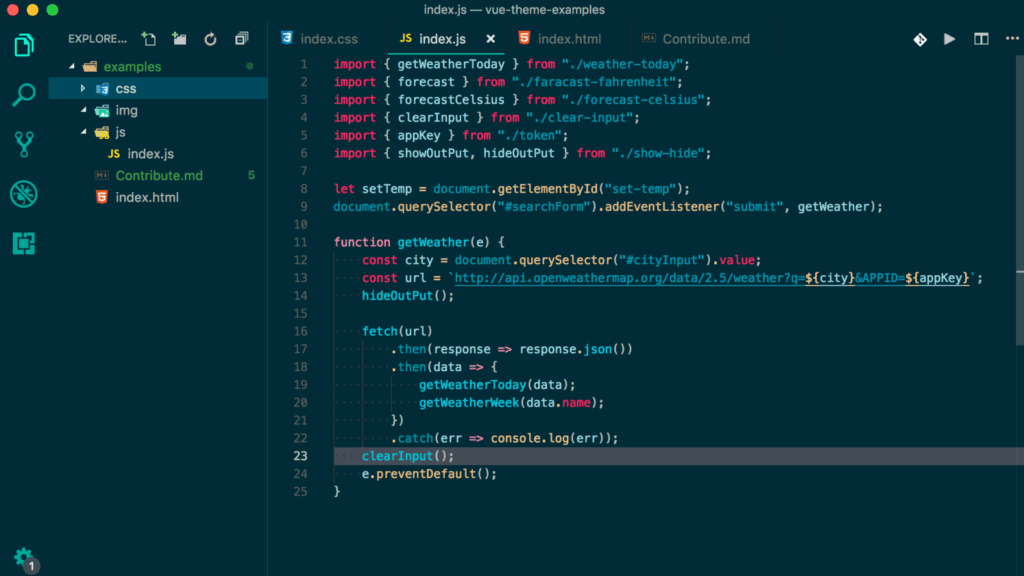Collapse the examples root folder
This screenshot has width=1024, height=576.
[x=72, y=67]
